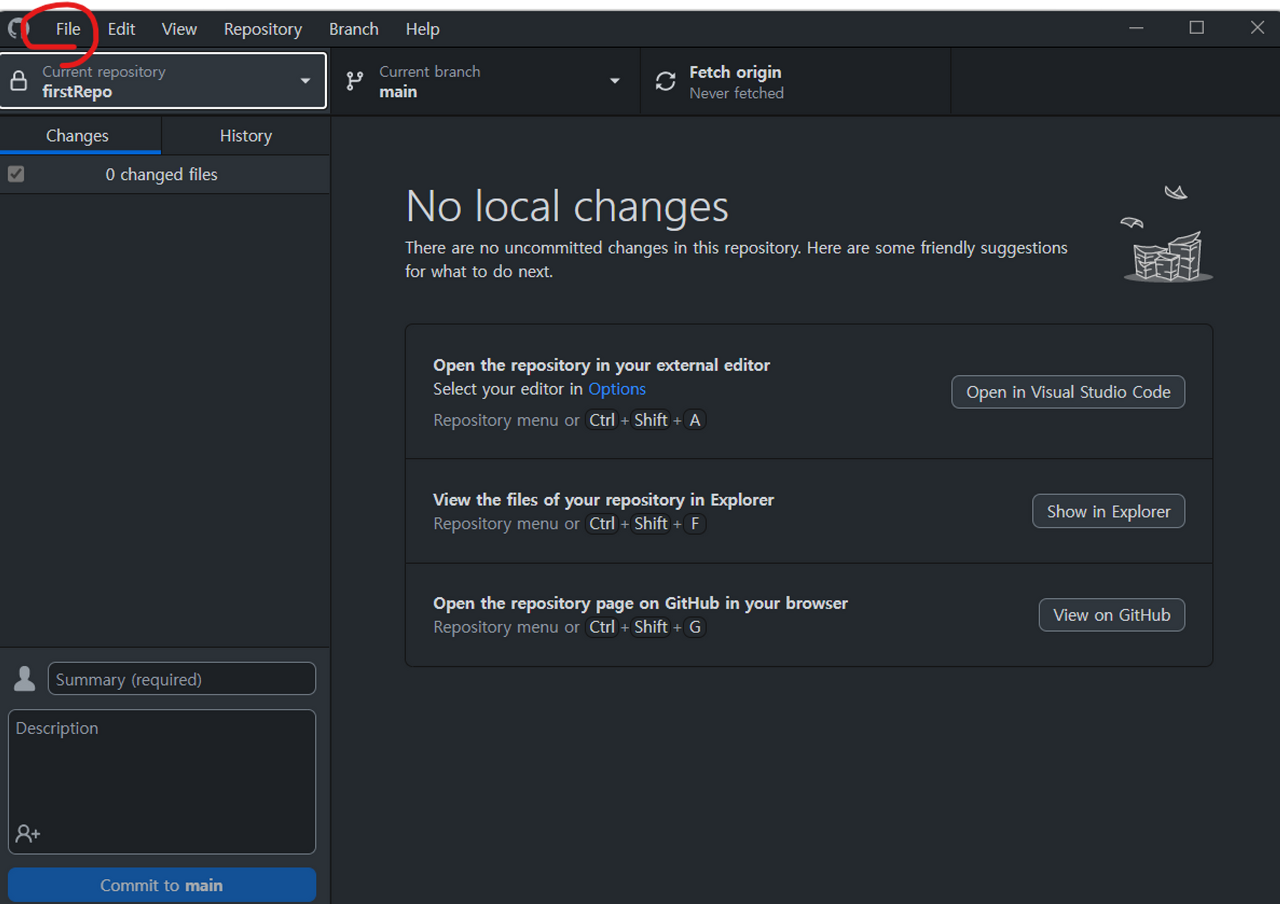Click the git branch icon

(x=354, y=81)
